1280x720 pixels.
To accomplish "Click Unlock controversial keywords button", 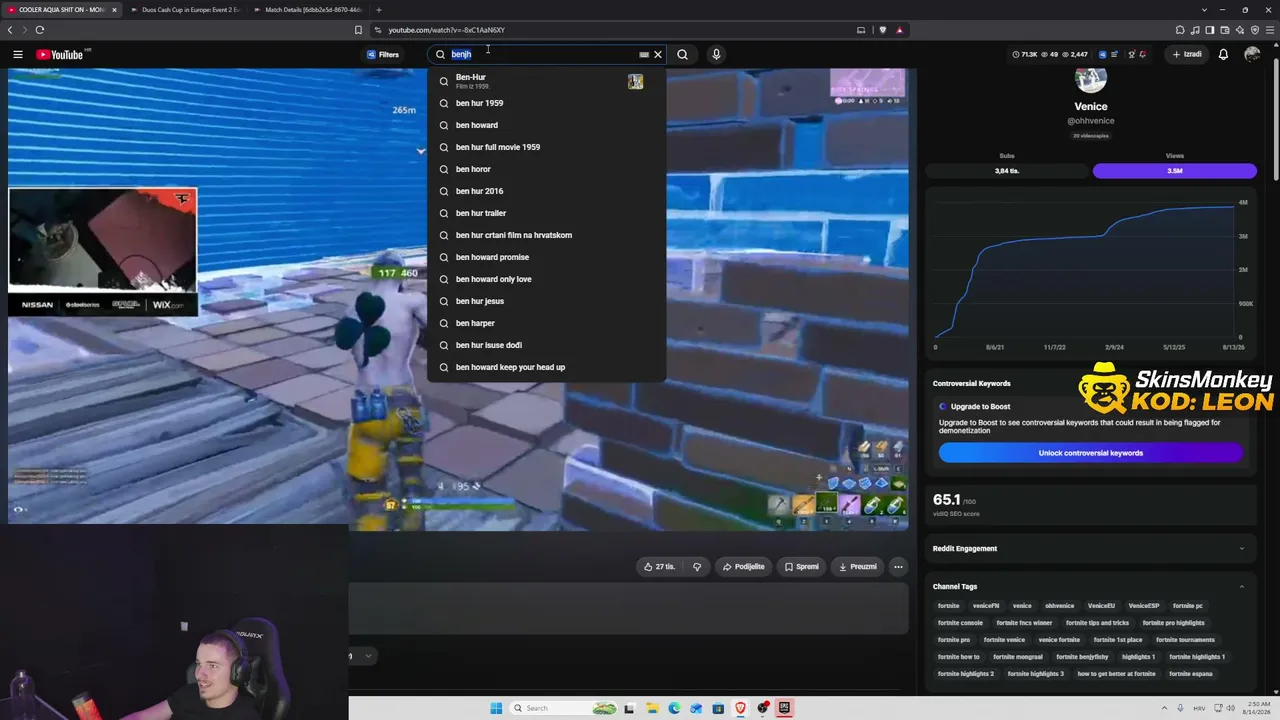I will point(1090,453).
